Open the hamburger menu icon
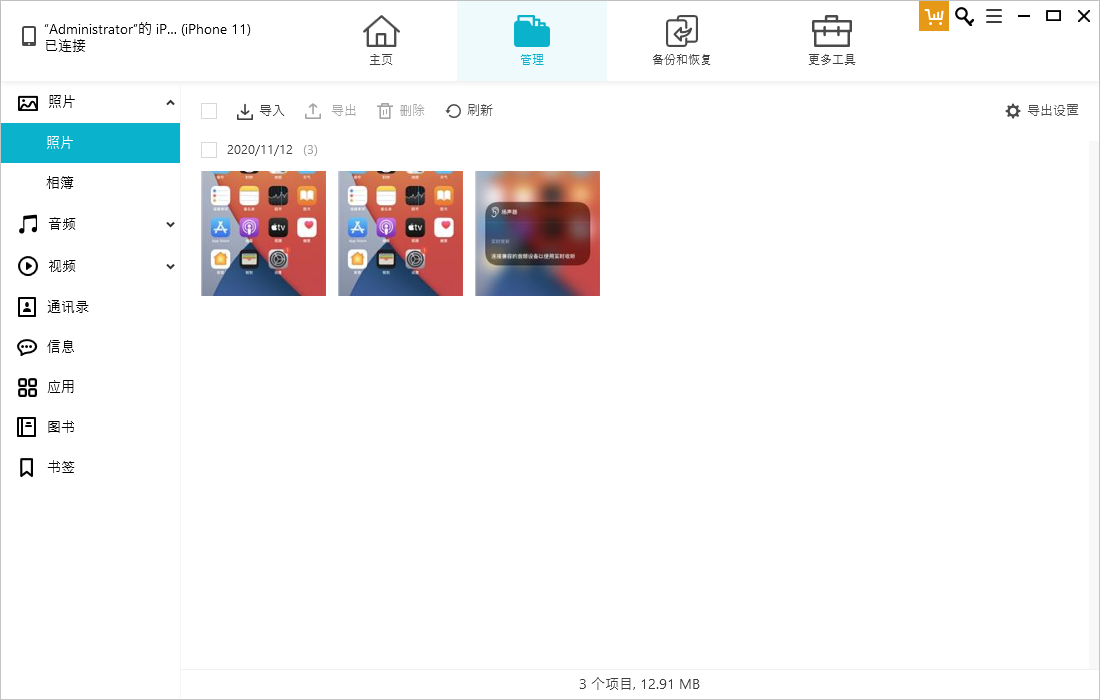 tap(994, 16)
